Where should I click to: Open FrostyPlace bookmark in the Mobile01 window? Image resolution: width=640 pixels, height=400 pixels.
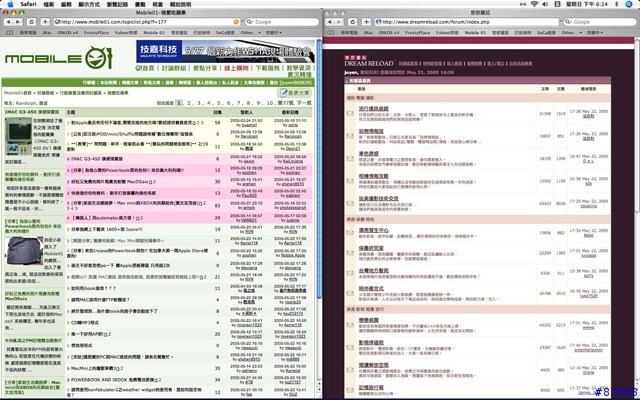click(96, 33)
